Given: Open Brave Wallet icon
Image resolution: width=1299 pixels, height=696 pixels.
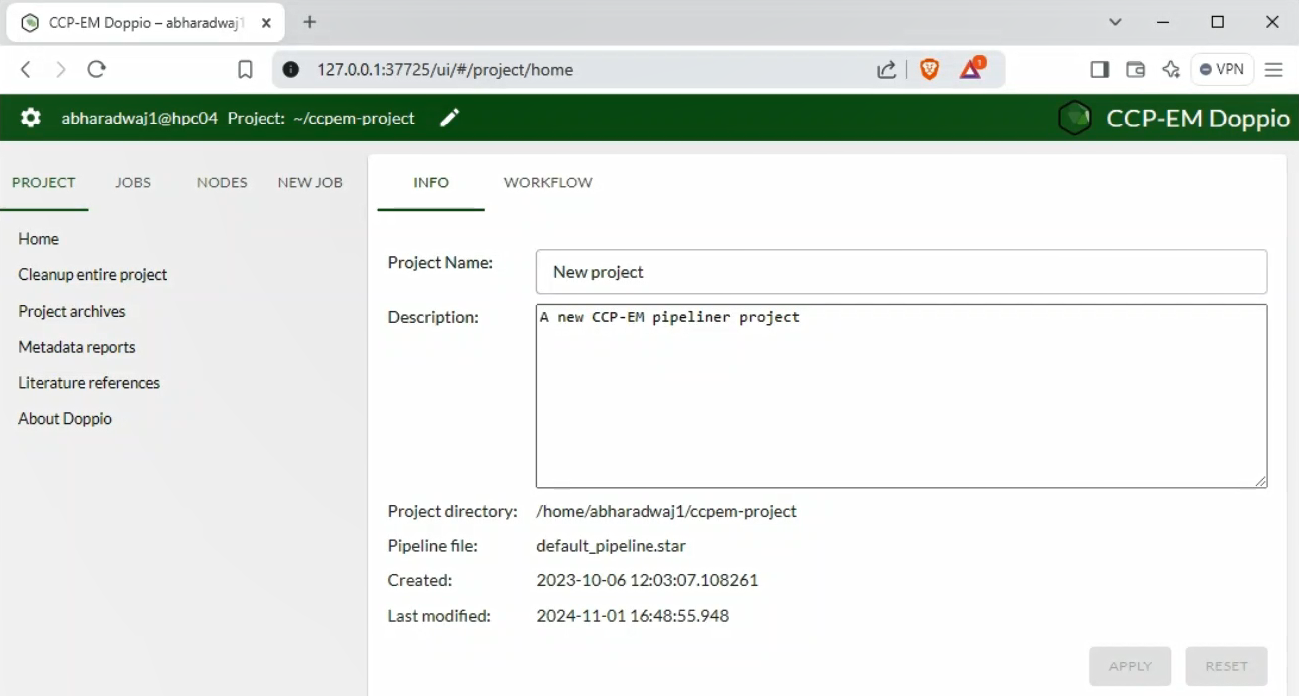Looking at the screenshot, I should point(1135,69).
